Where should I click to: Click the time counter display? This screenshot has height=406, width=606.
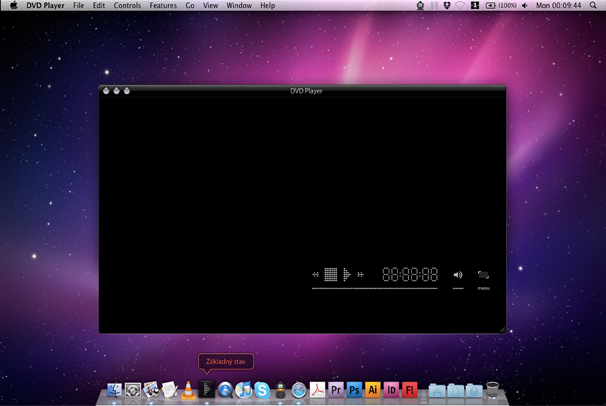pyautogui.click(x=410, y=275)
